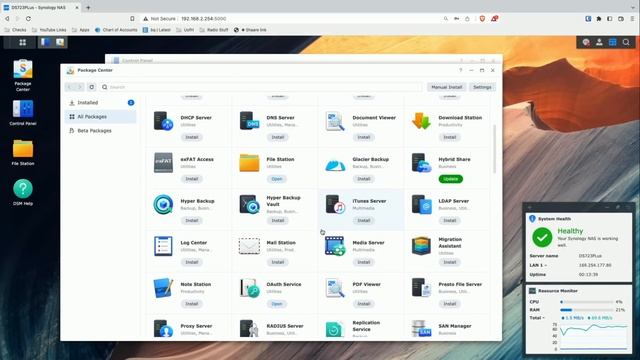640x360 pixels.
Task: Click File Station package icon in list
Action: point(249,163)
